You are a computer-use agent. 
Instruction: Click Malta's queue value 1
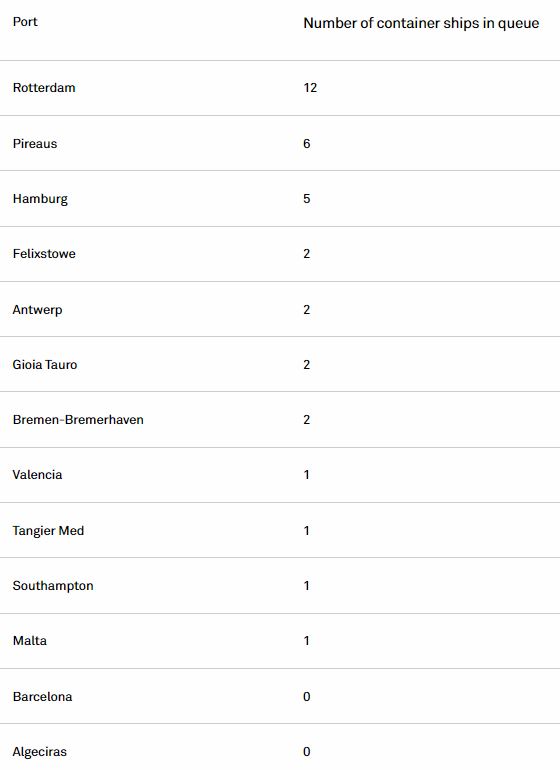(307, 641)
